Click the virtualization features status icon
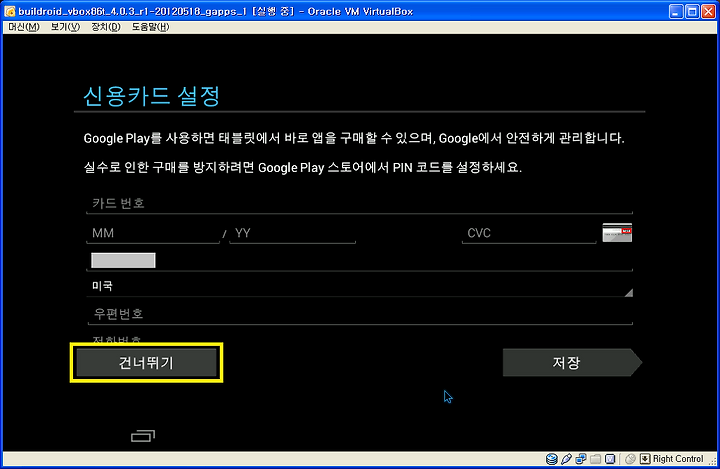The image size is (720, 469). click(x=610, y=459)
